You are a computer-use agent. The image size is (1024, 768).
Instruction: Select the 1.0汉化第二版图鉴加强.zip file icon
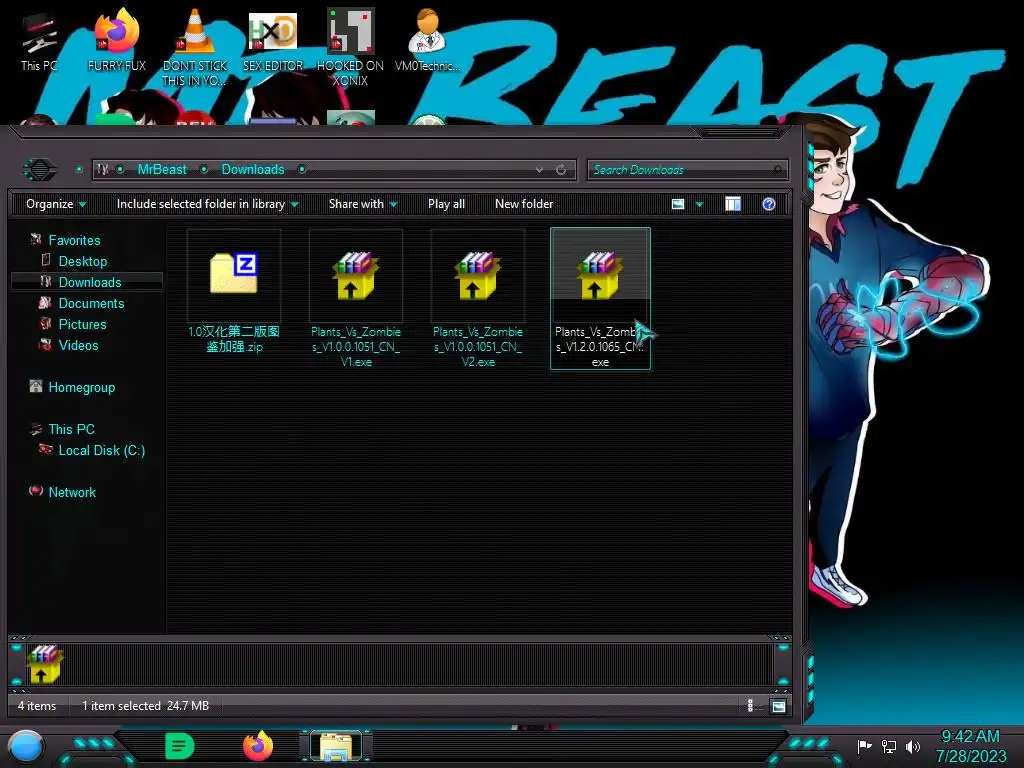coord(234,274)
